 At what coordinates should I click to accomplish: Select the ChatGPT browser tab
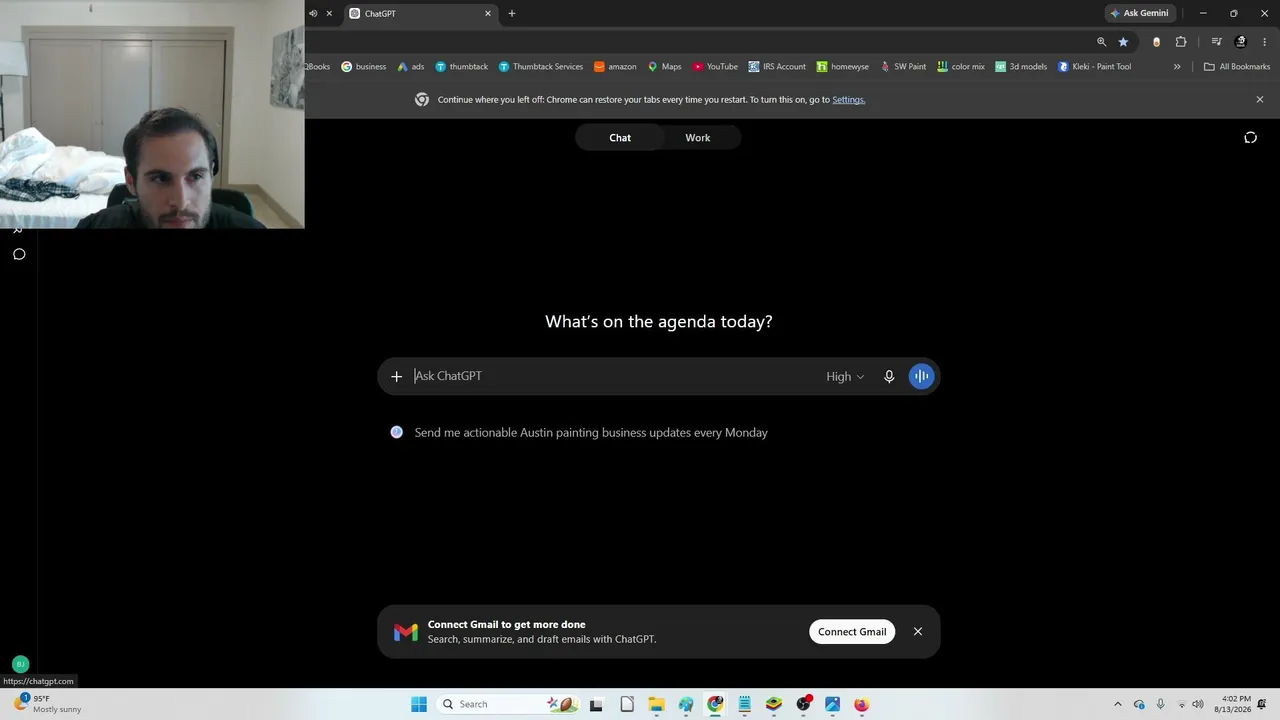pyautogui.click(x=420, y=14)
